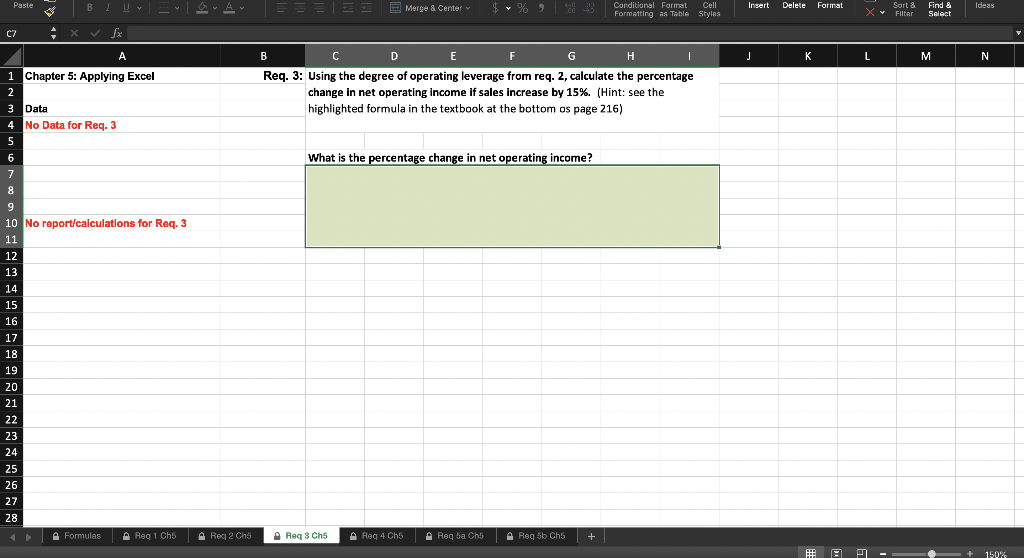Click the Insert cells button
Viewport: 1024px width, 558px height.
coord(758,5)
